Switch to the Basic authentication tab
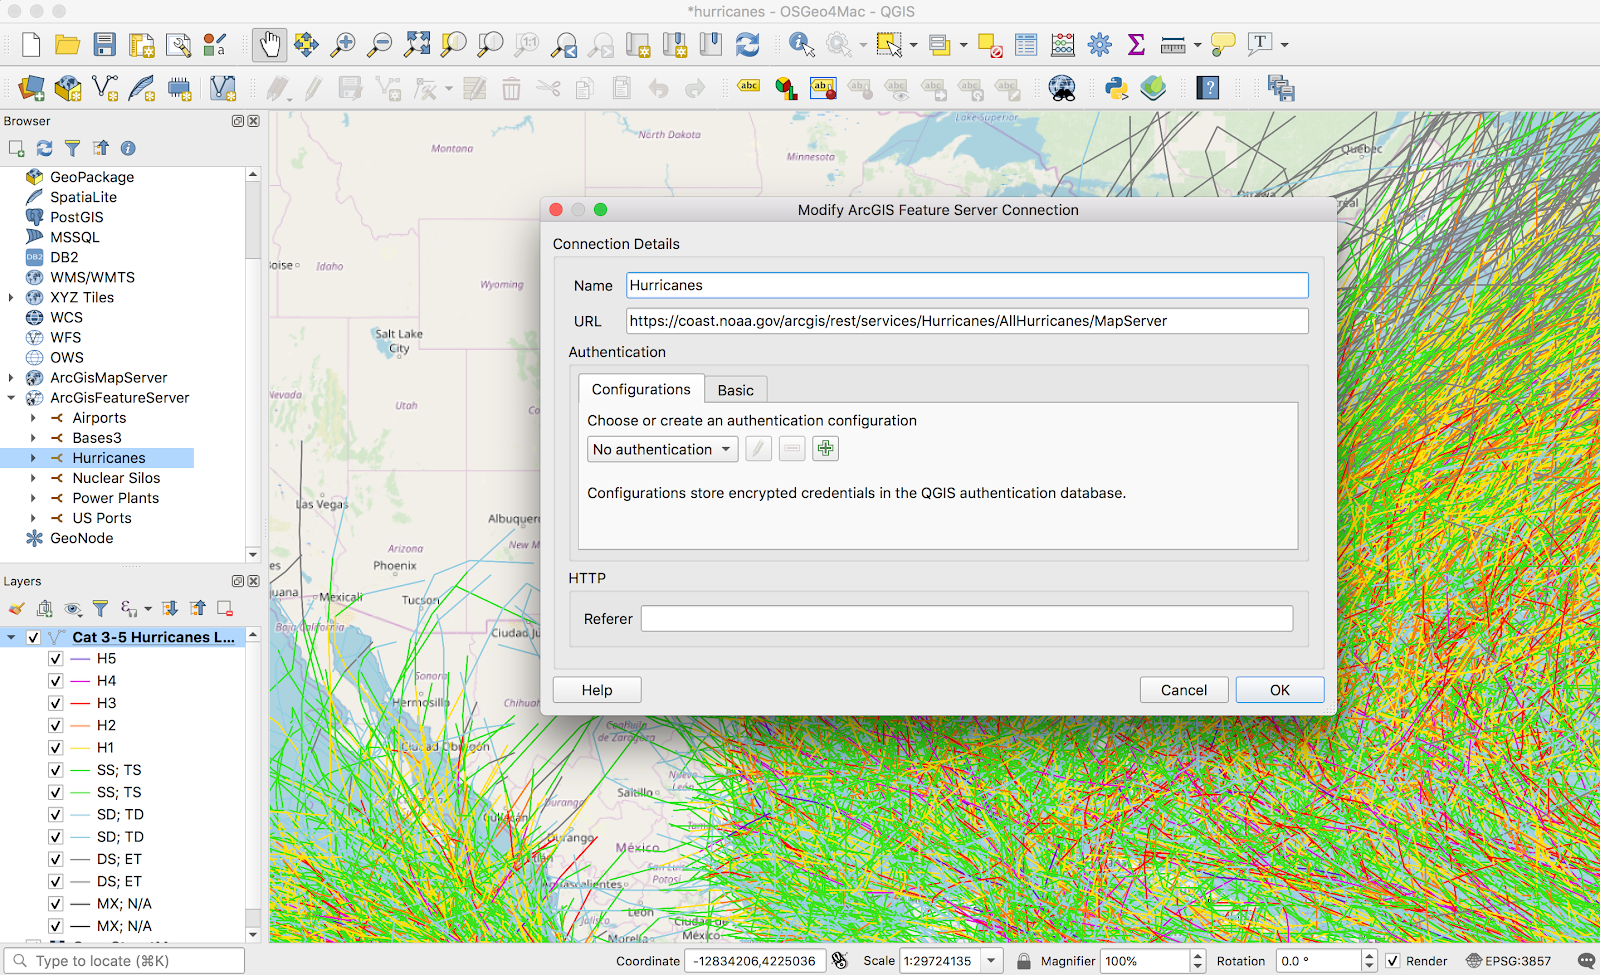This screenshot has height=975, width=1600. click(735, 390)
